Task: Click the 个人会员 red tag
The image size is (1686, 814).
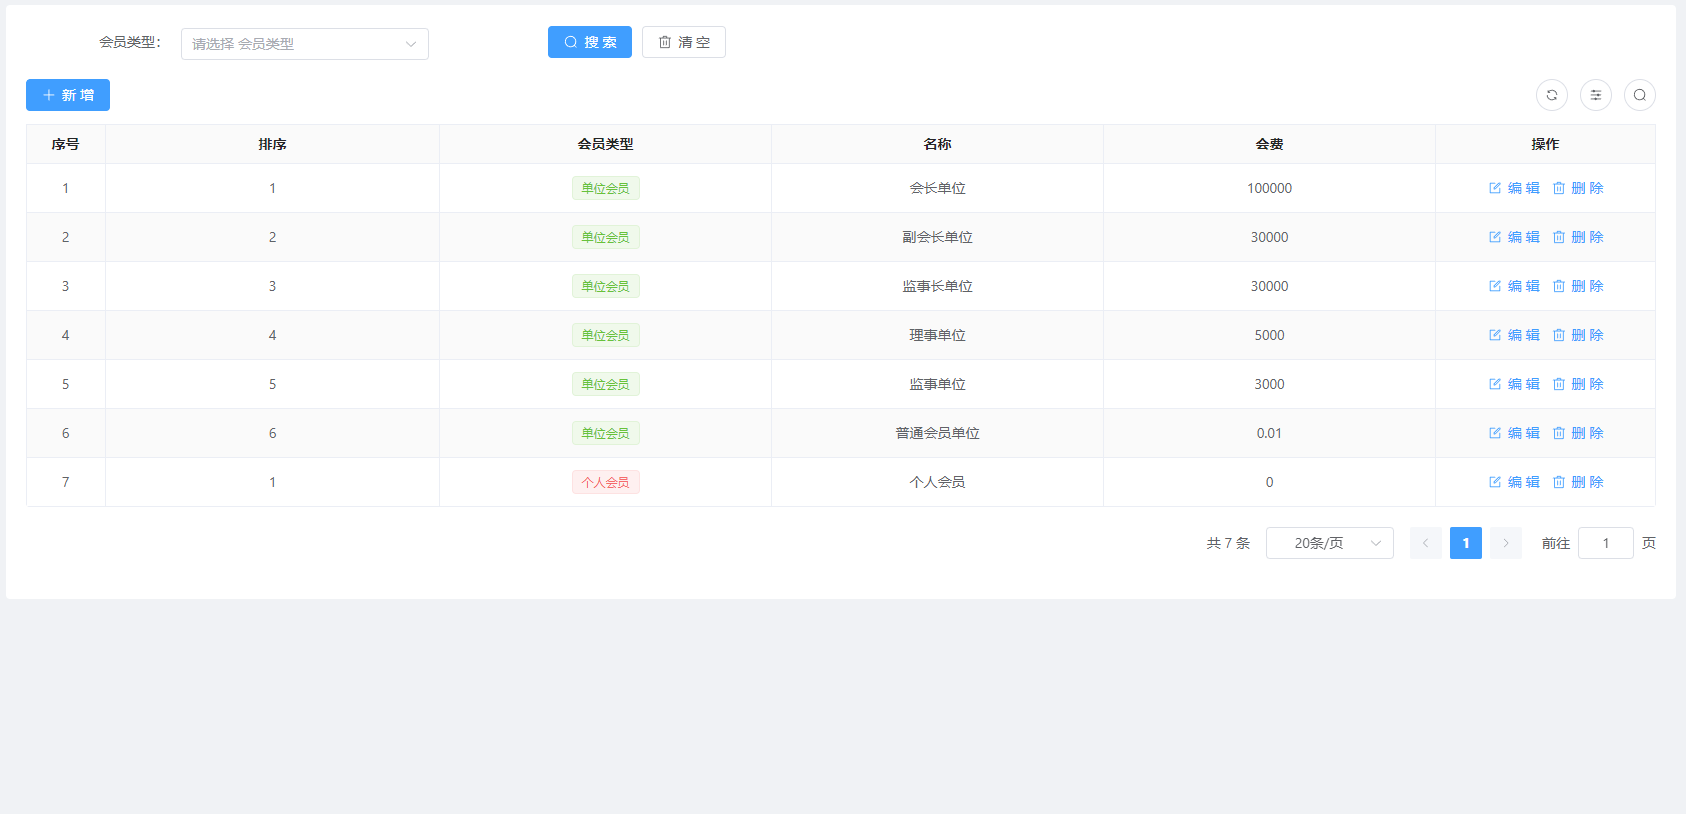Action: 605,482
